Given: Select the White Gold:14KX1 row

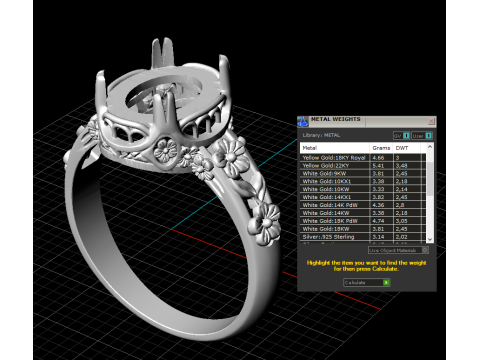Looking at the screenshot, I should pos(363,197).
